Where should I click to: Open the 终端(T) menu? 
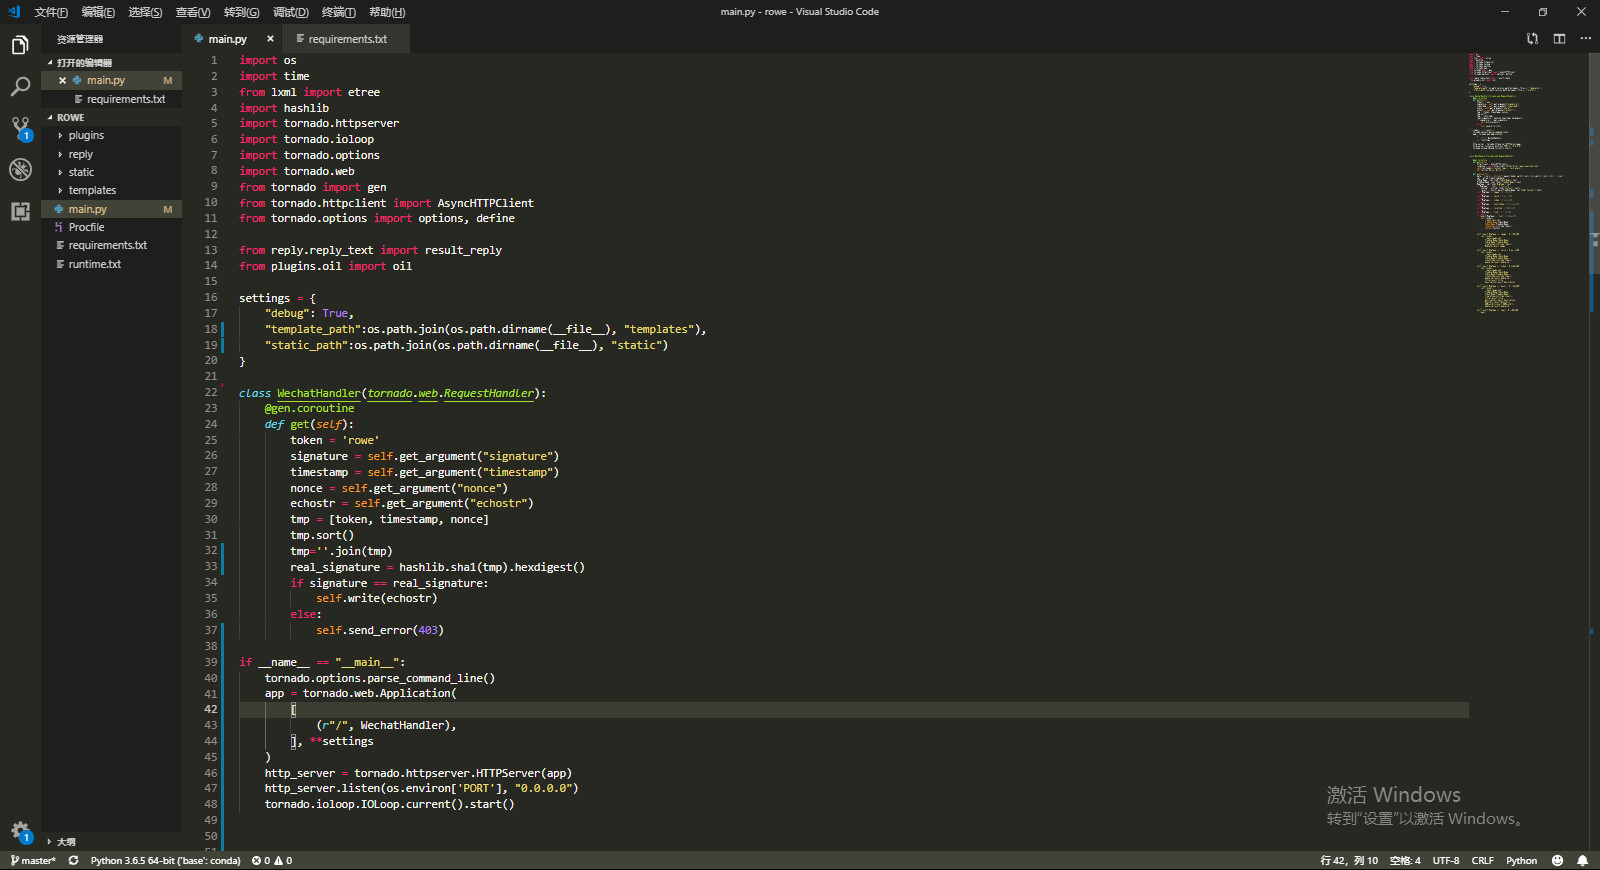(x=339, y=12)
